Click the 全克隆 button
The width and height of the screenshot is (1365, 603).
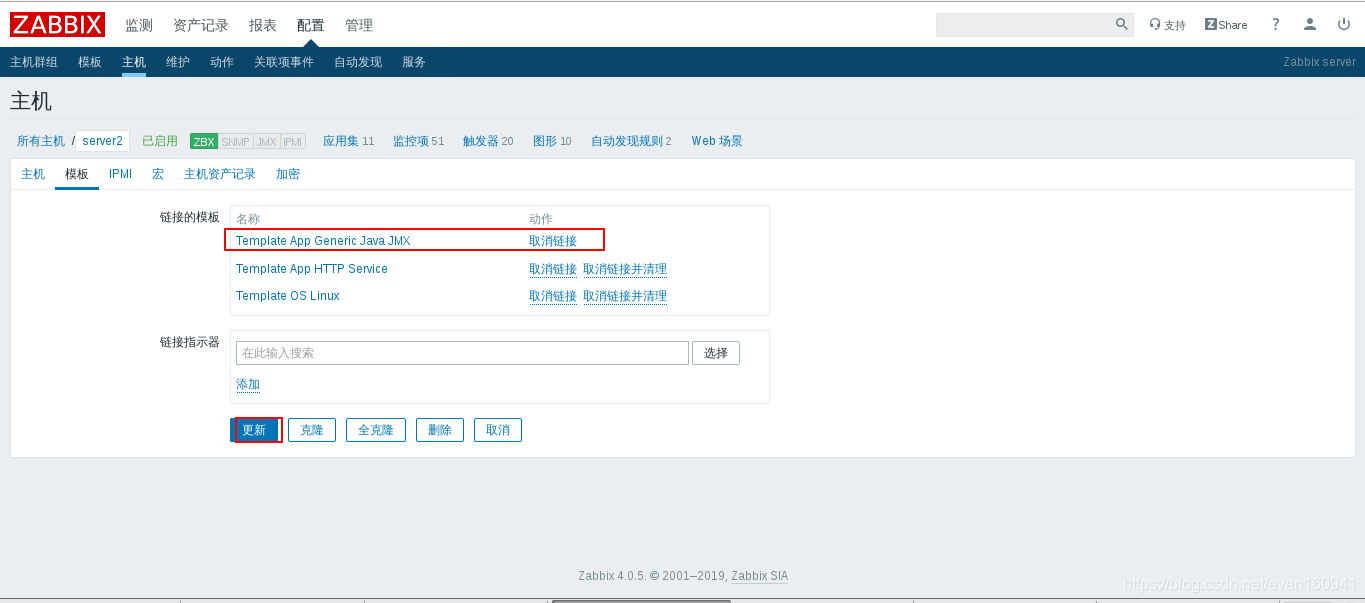click(x=376, y=430)
